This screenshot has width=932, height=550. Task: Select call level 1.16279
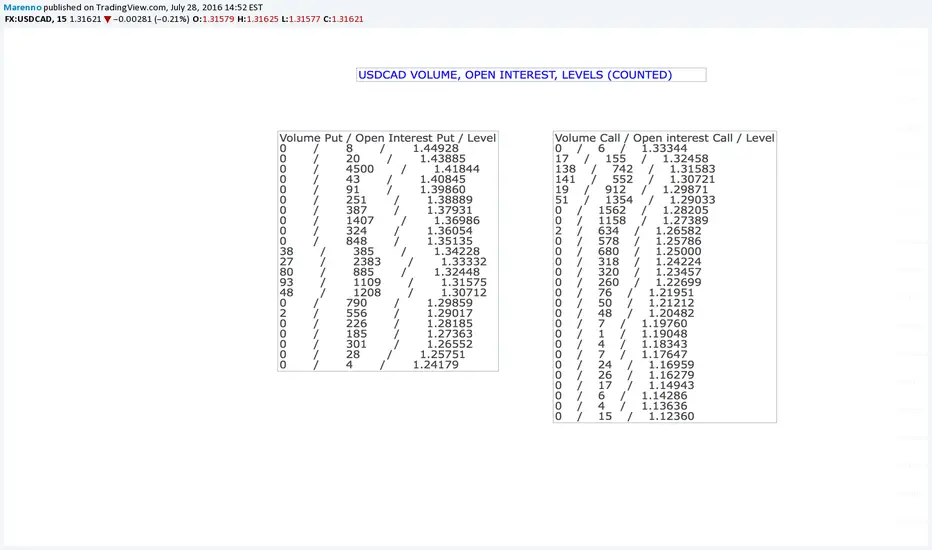tap(671, 375)
